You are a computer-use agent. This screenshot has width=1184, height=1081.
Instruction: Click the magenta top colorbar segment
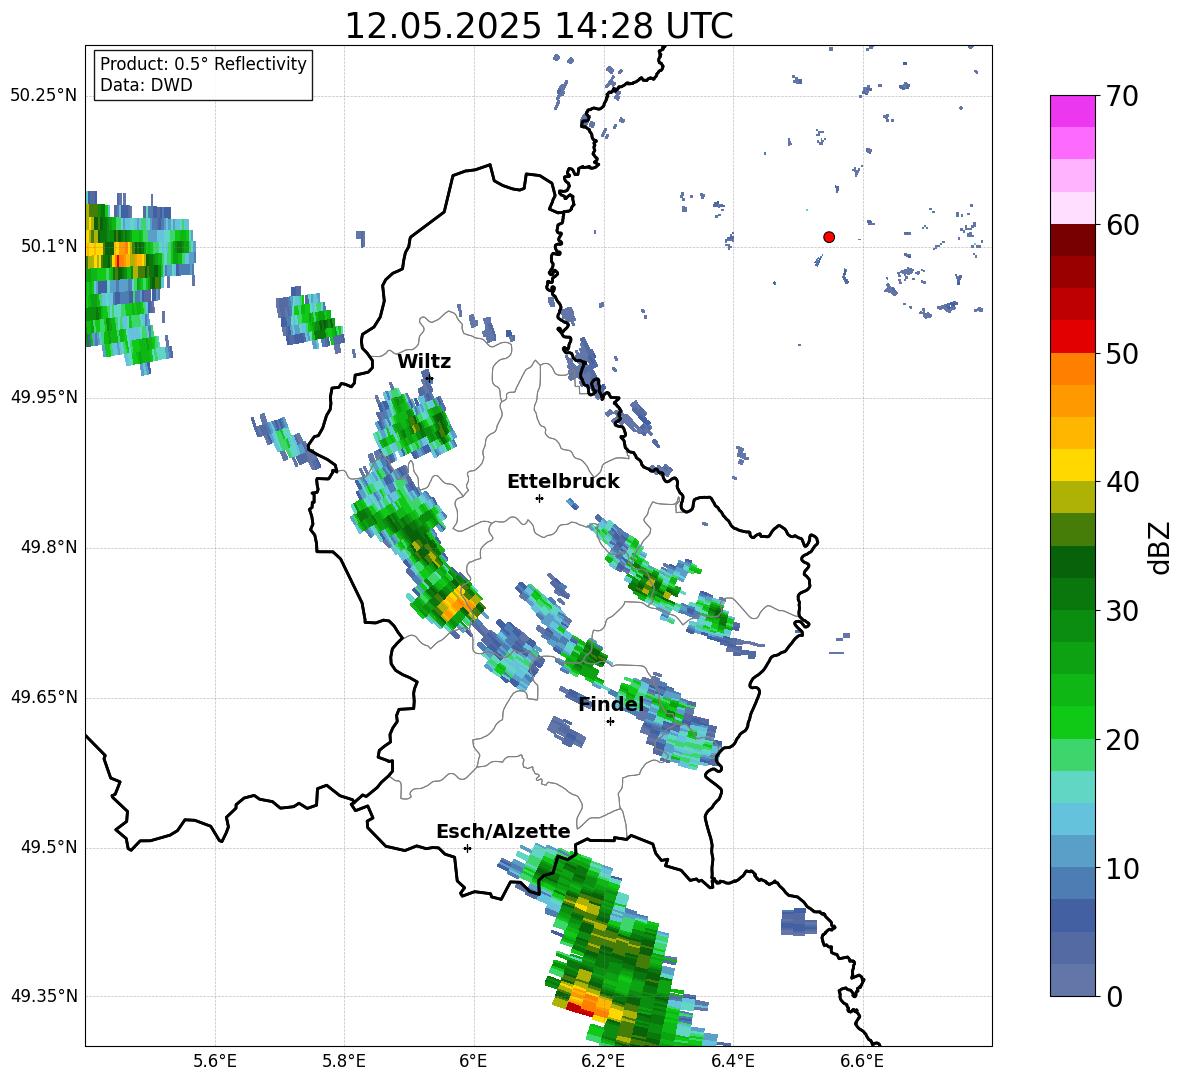click(x=1072, y=111)
